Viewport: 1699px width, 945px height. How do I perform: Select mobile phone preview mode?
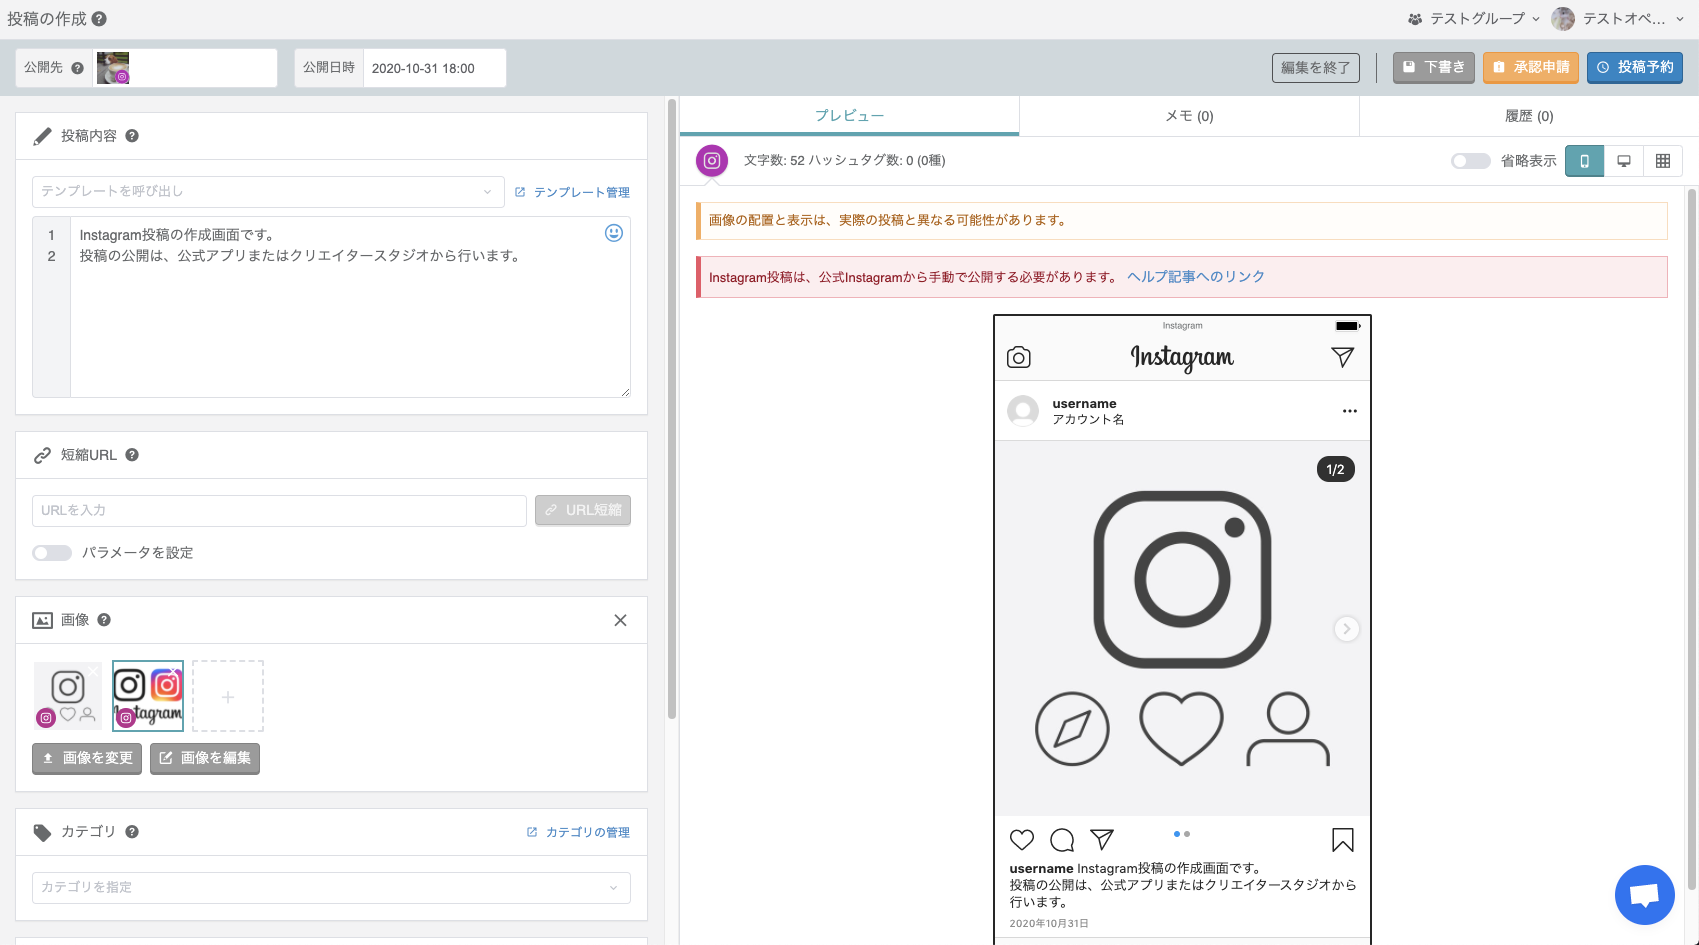(1584, 161)
